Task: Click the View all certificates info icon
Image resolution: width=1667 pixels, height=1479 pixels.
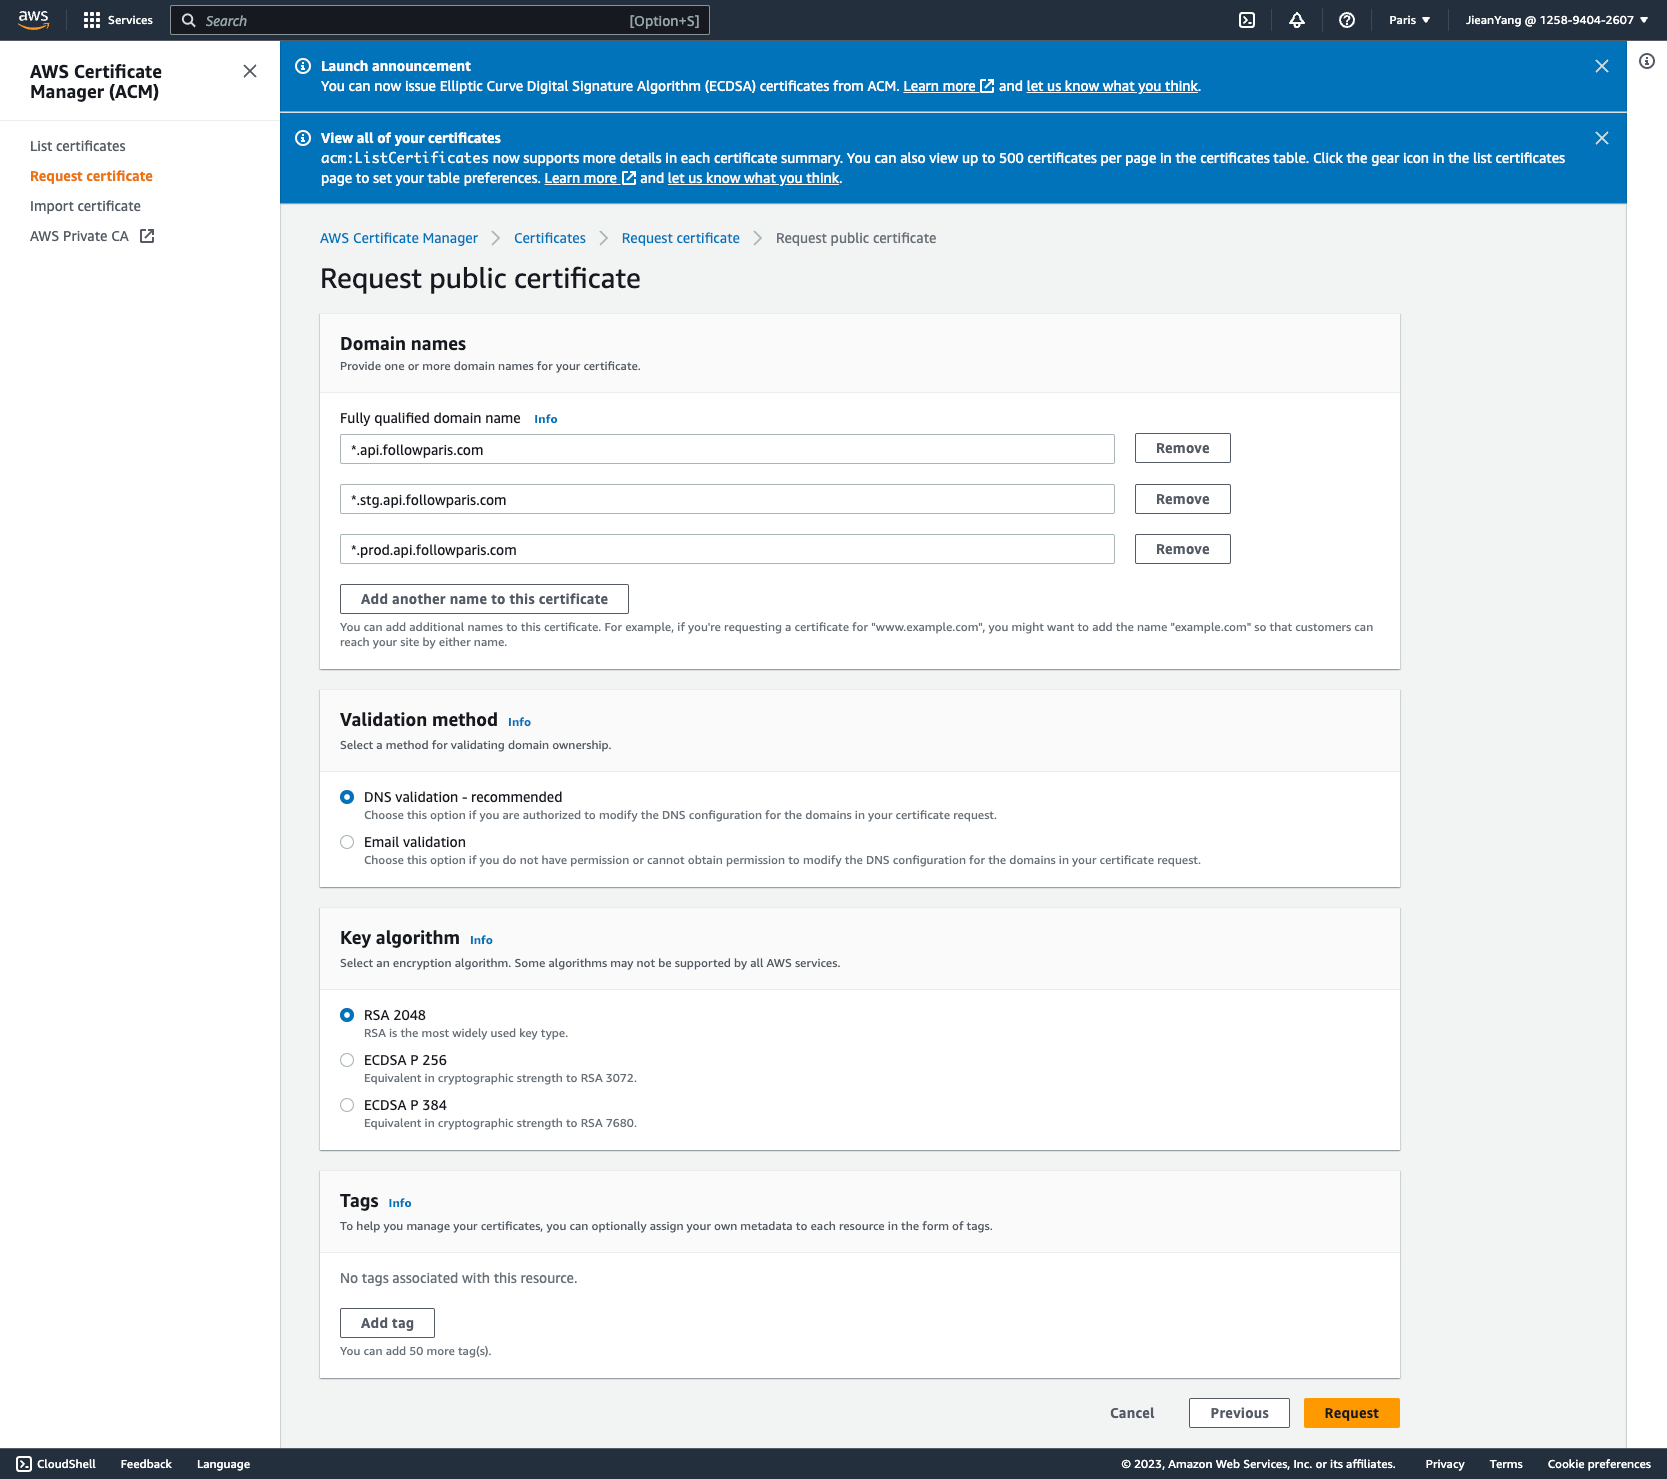Action: coord(303,138)
